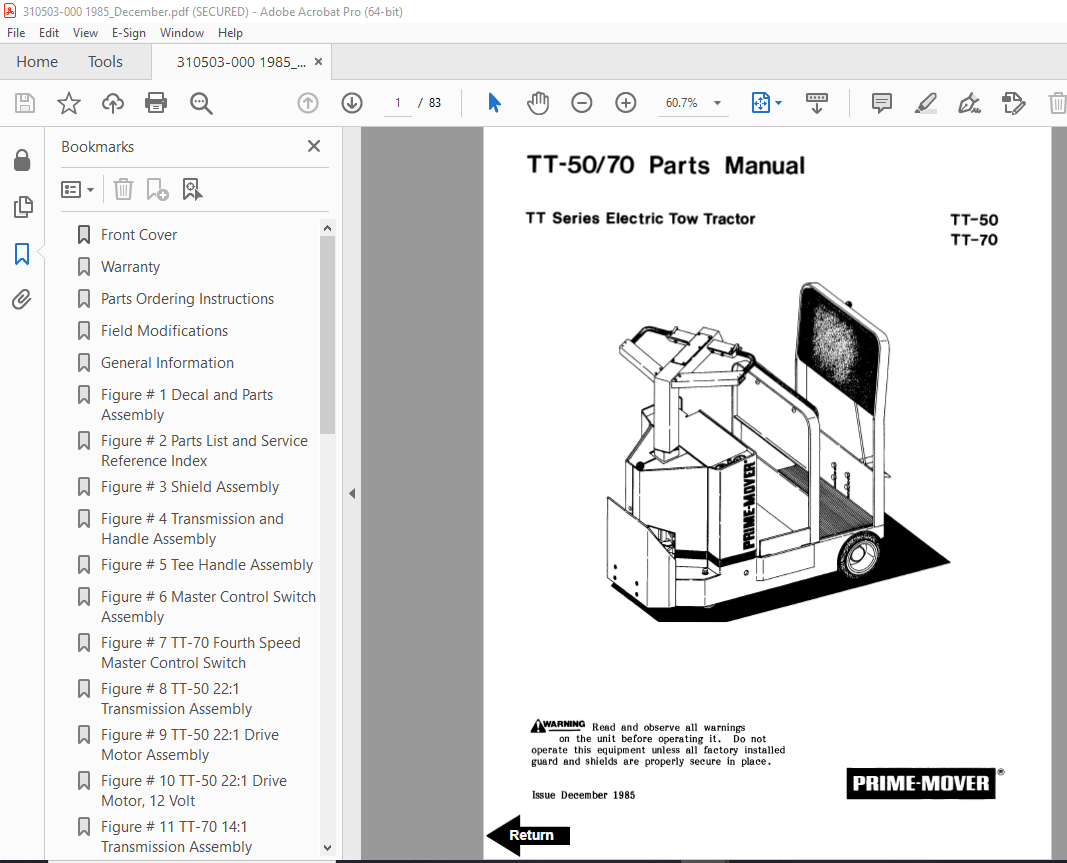Viewport: 1067px width, 863px height.
Task: Create a new bookmark
Action: pos(157,189)
